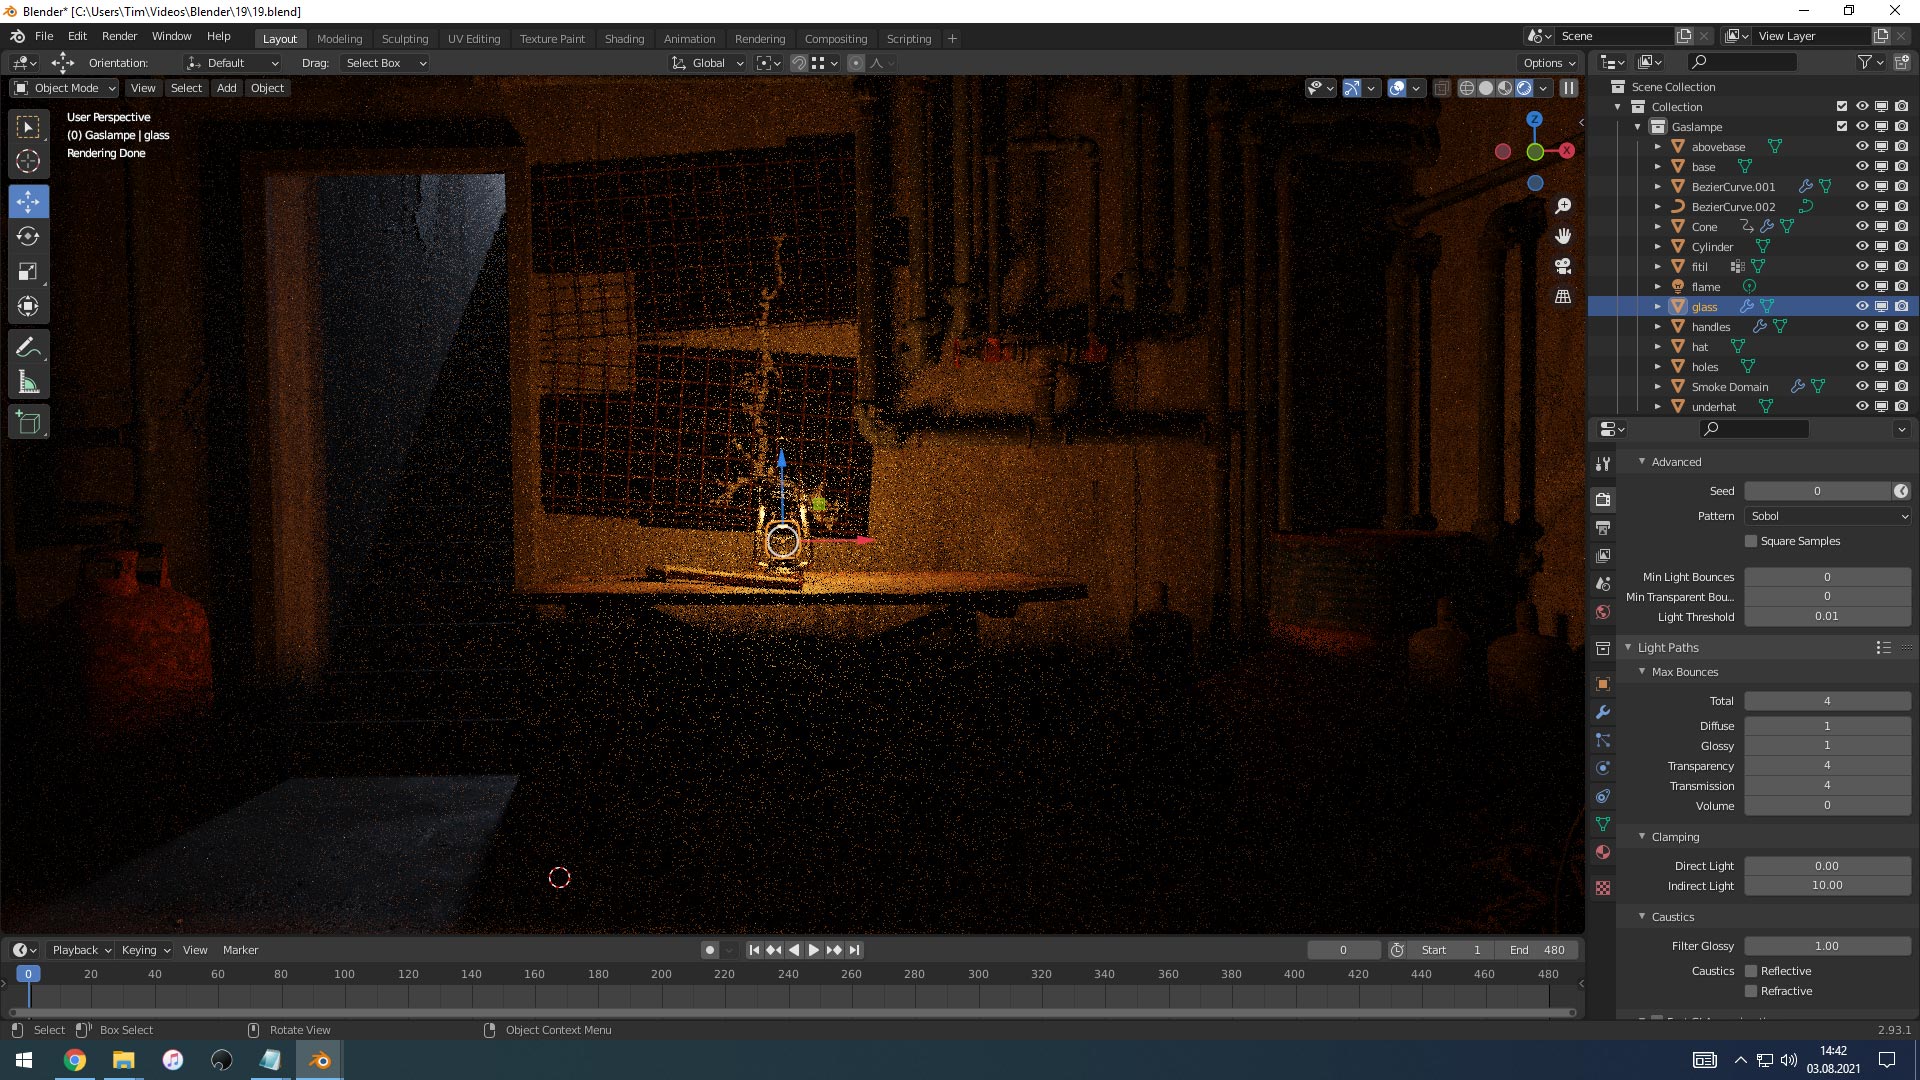The image size is (1920, 1080).
Task: Open the Render properties tab
Action: (x=1603, y=499)
